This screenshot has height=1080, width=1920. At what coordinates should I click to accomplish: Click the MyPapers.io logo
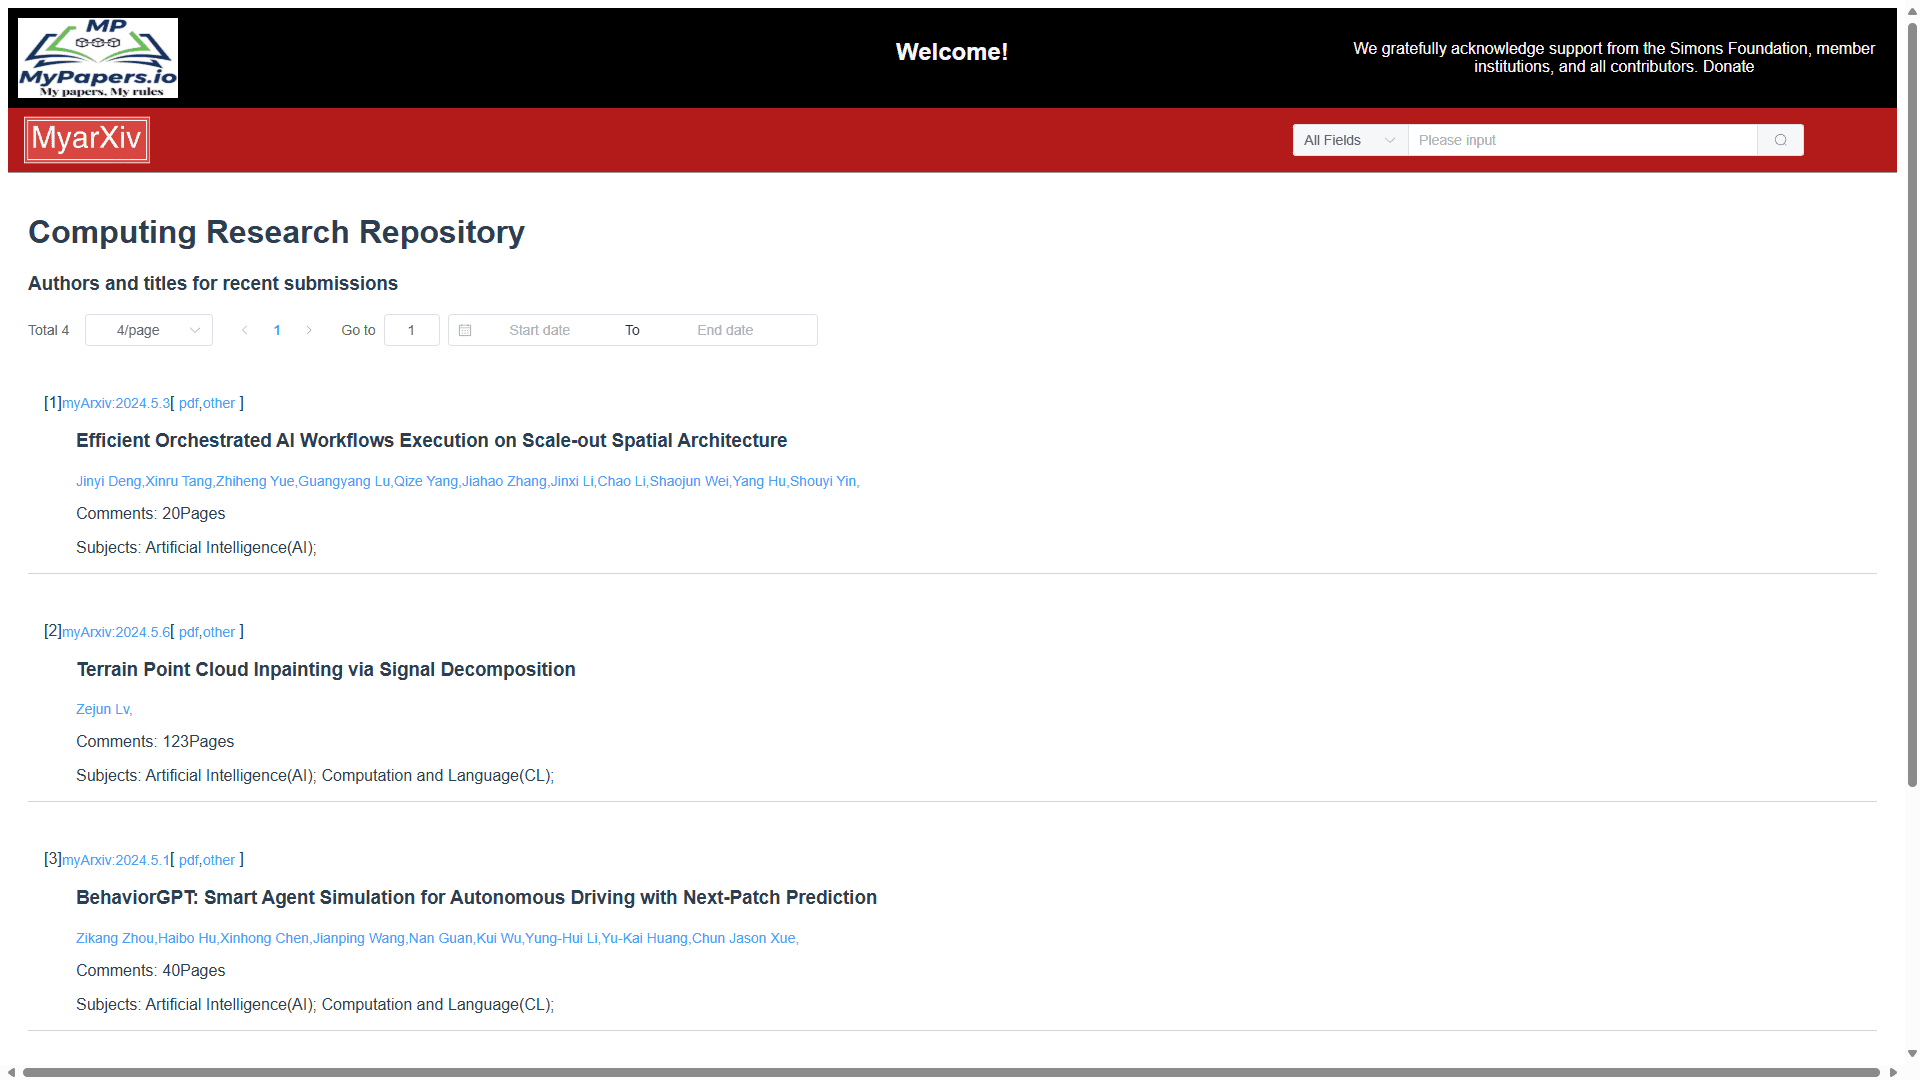(x=97, y=57)
